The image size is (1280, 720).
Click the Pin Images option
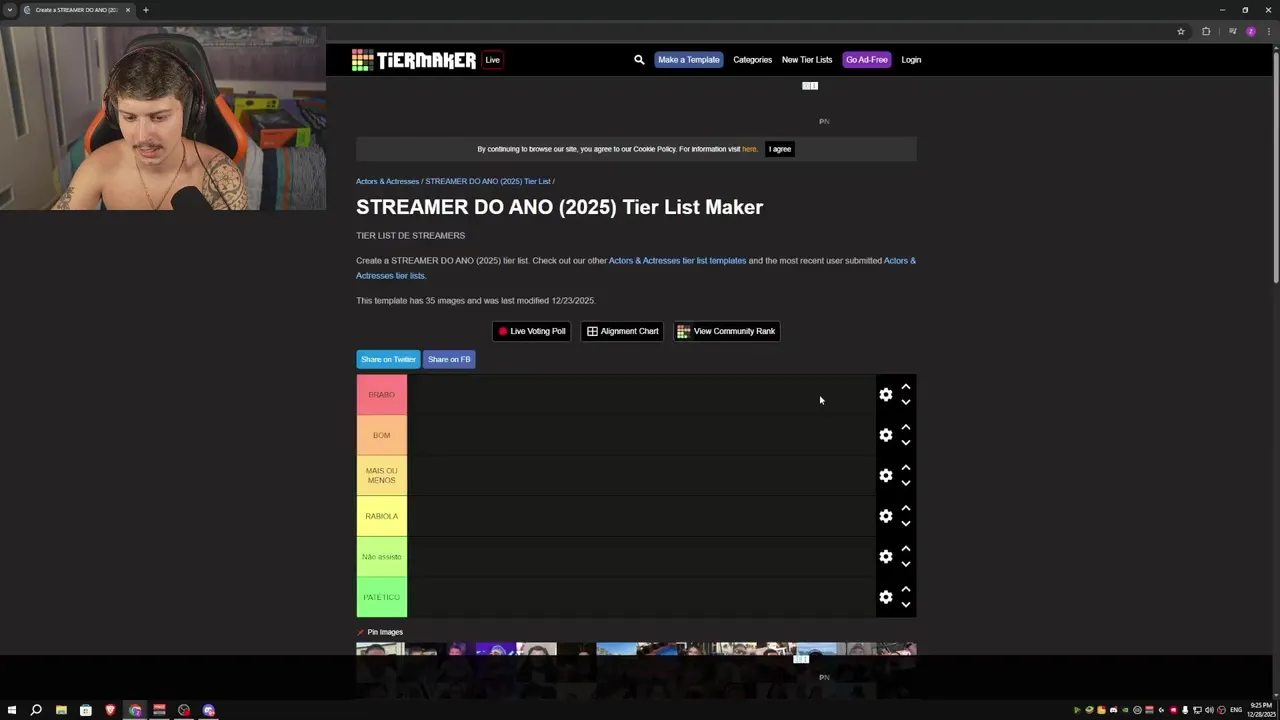pyautogui.click(x=380, y=632)
